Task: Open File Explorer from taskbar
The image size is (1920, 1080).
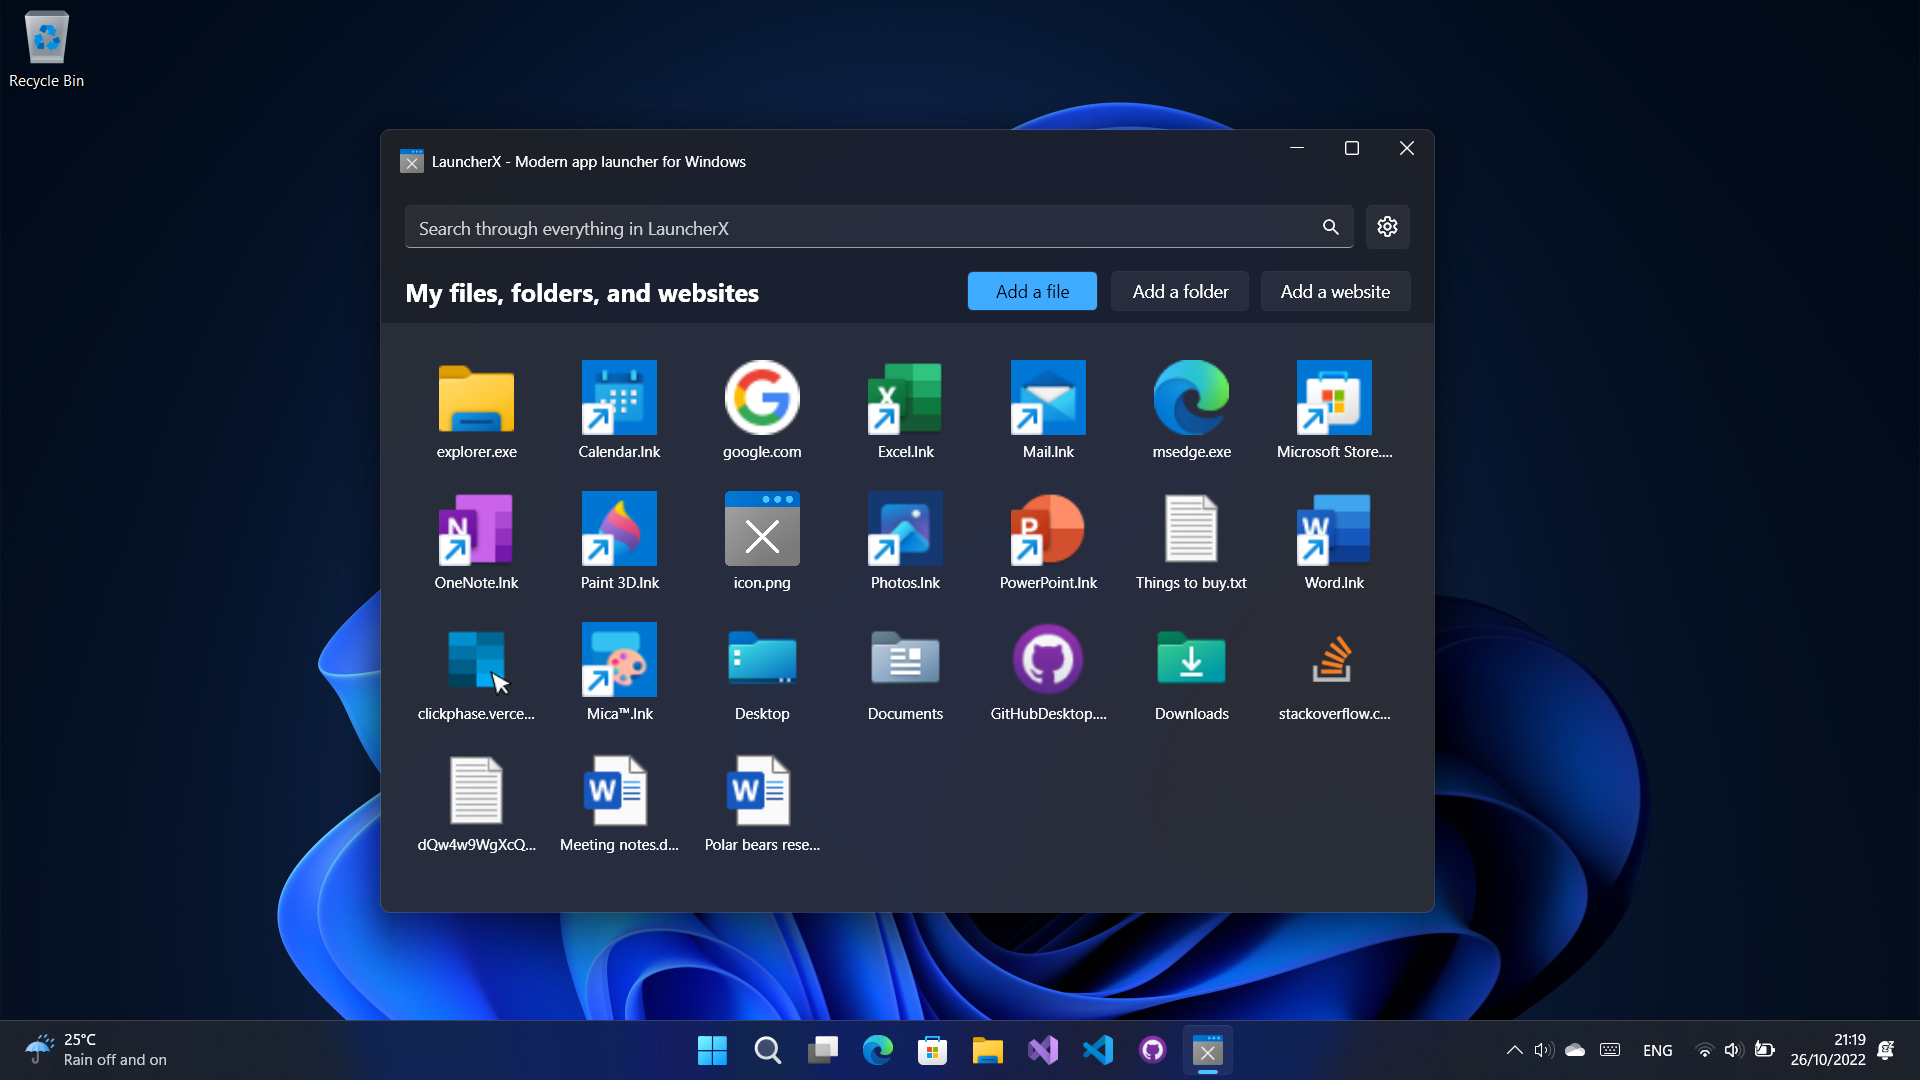Action: click(x=987, y=1050)
